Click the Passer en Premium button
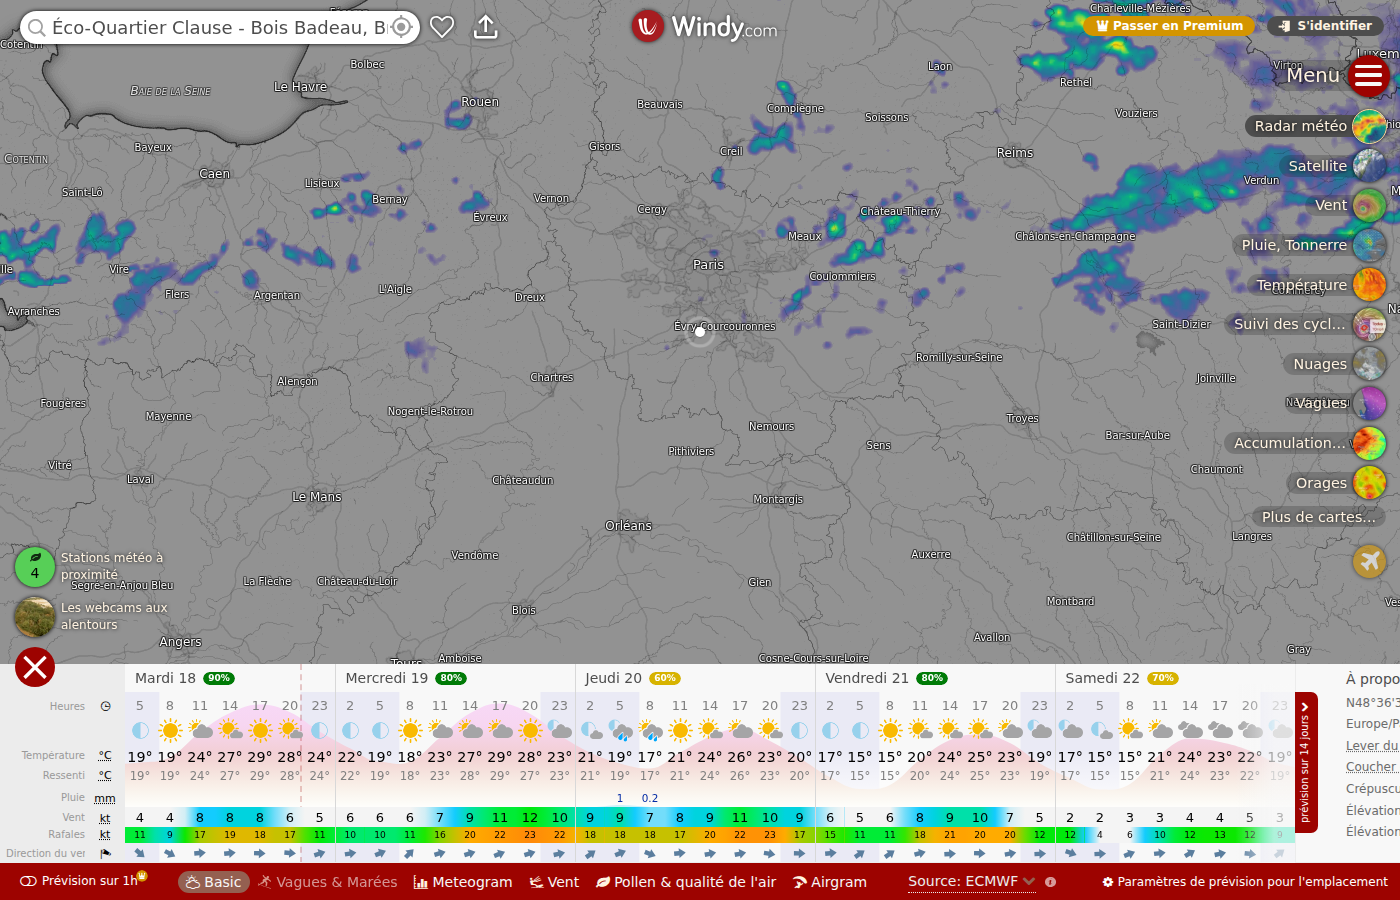This screenshot has height=900, width=1400. coord(1169,26)
